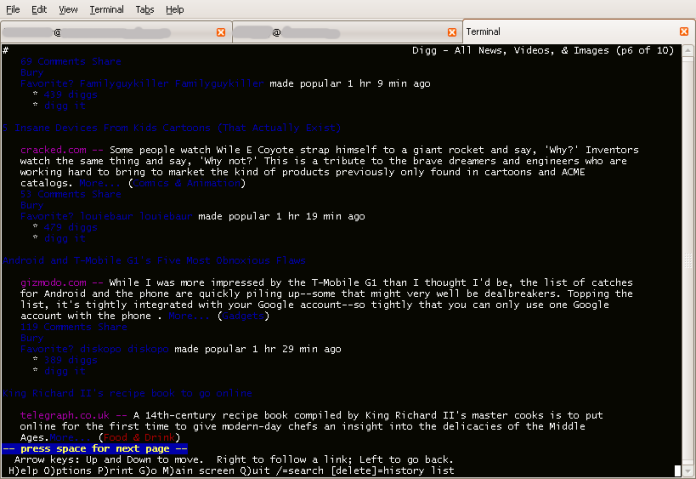Viewport: 696px width, 479px height.
Task: Click the '389 diggs' link
Action: (71, 360)
